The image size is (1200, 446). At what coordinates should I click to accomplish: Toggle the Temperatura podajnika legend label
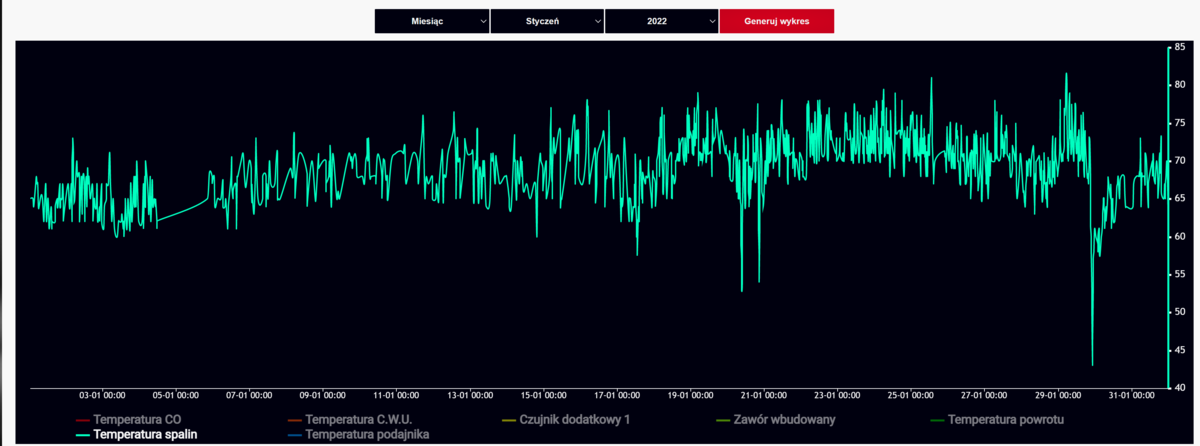coord(367,435)
